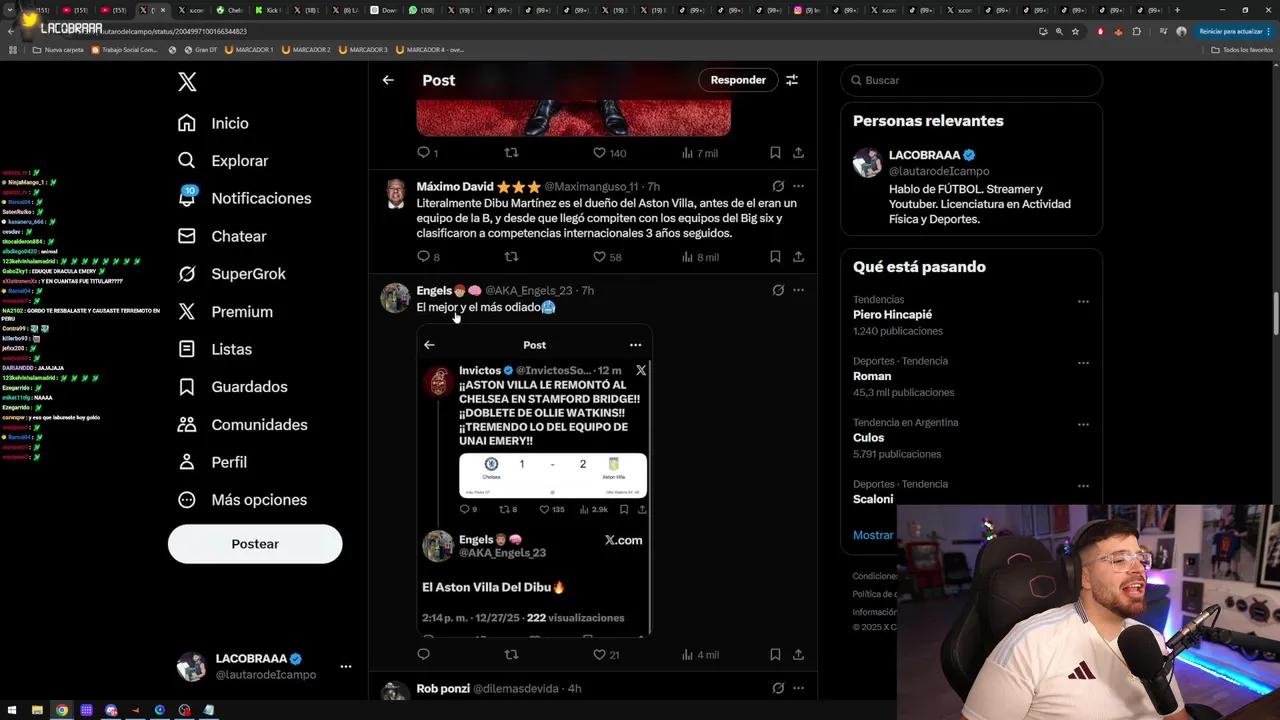1280x720 pixels.
Task: Open more options for Scaloni trend
Action: [1083, 486]
